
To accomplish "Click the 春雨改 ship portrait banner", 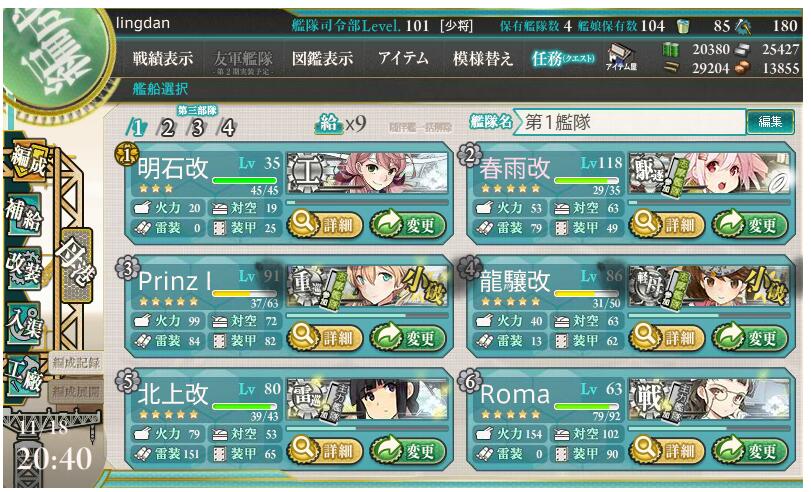I will coord(709,173).
